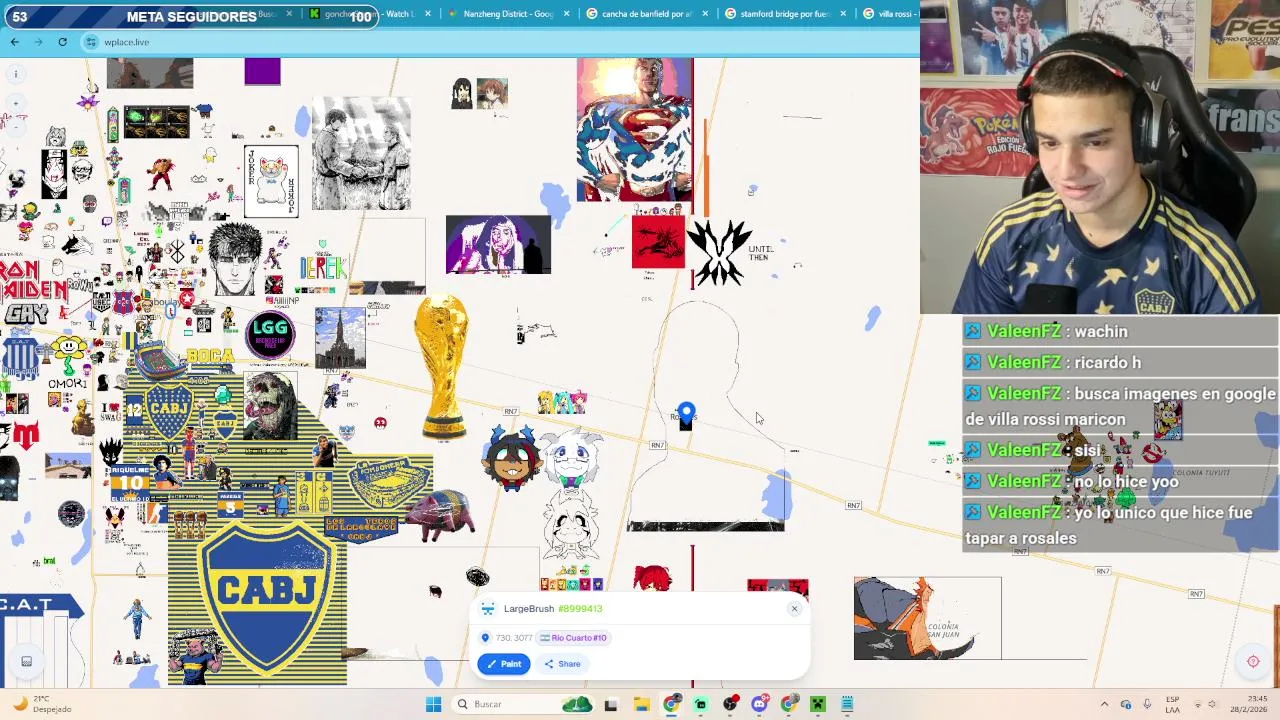Click the golden World Cup trophy artwork
1280x720 pixels.
[441, 366]
